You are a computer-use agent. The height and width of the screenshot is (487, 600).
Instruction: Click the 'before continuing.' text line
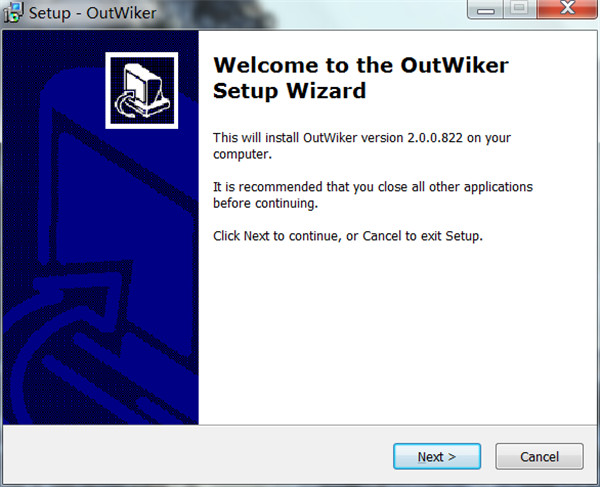pyautogui.click(x=265, y=203)
